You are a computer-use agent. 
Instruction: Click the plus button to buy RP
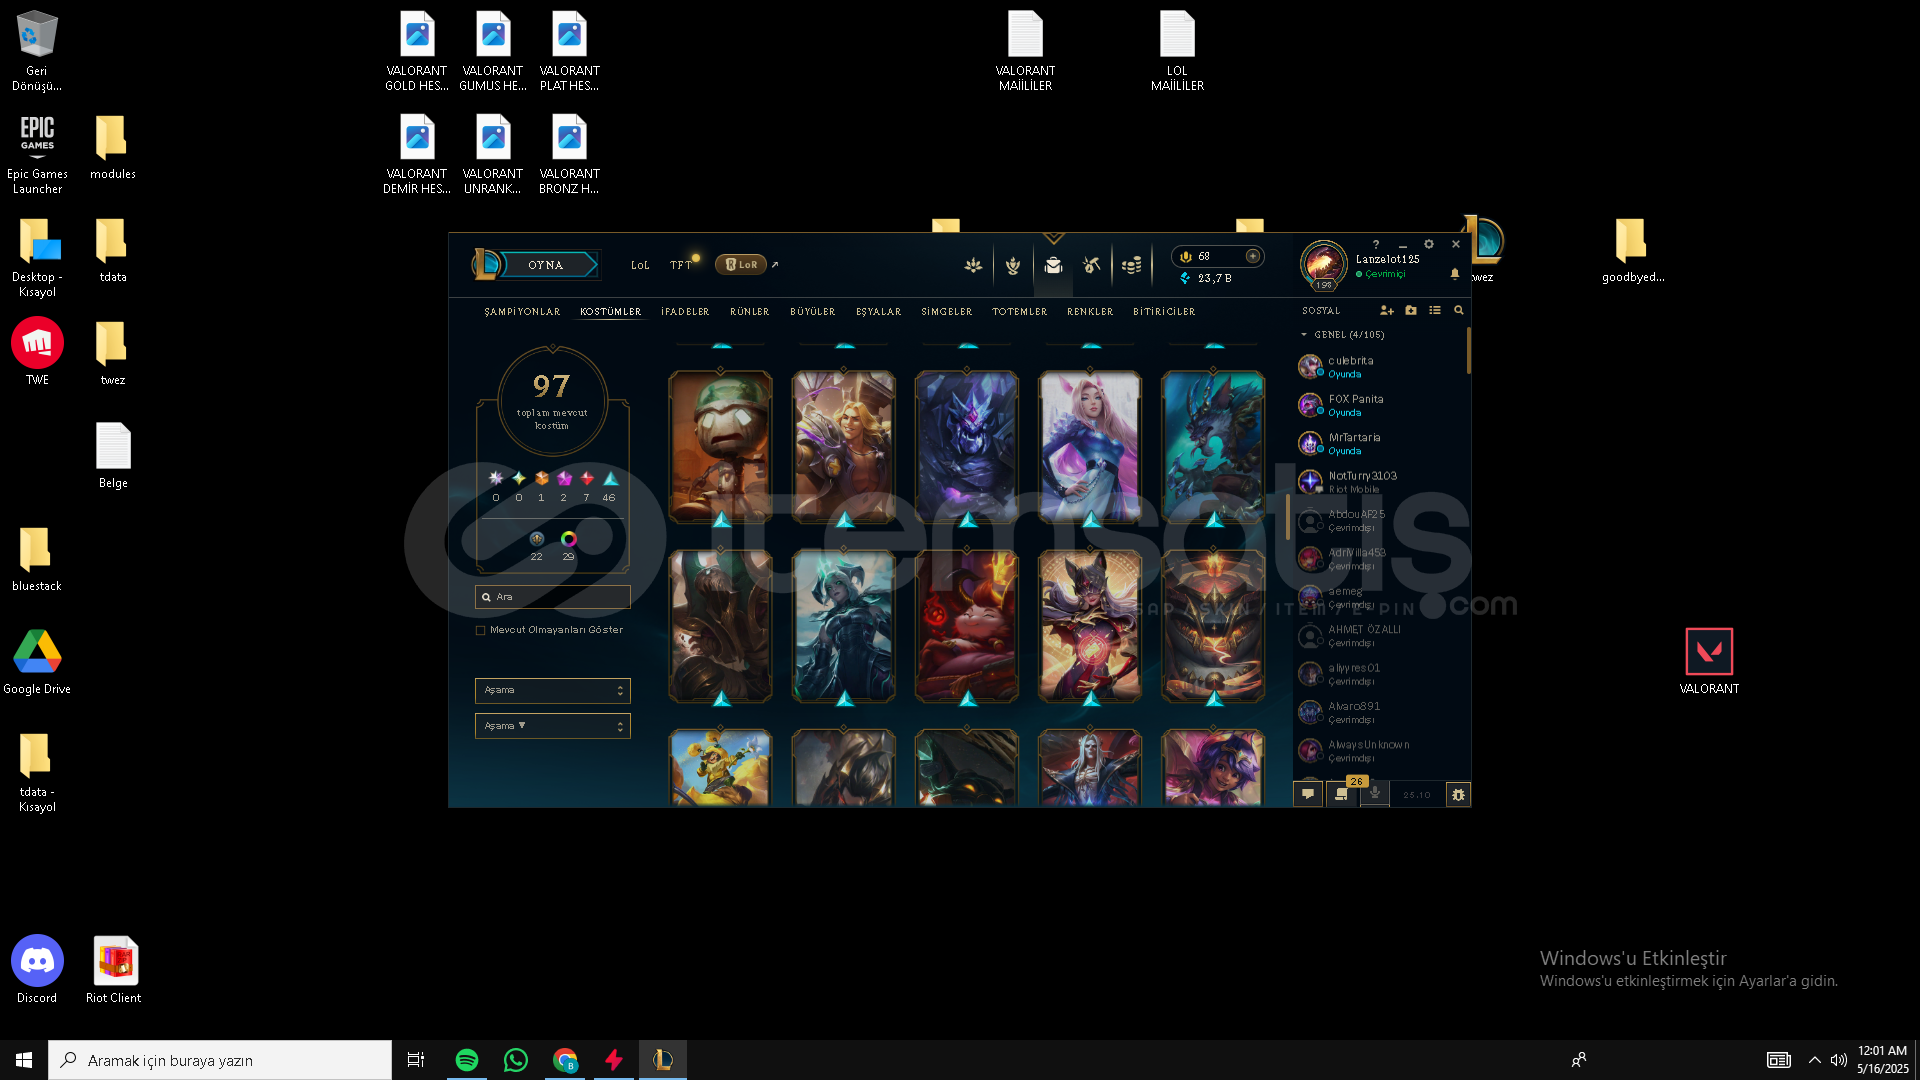pyautogui.click(x=1252, y=256)
